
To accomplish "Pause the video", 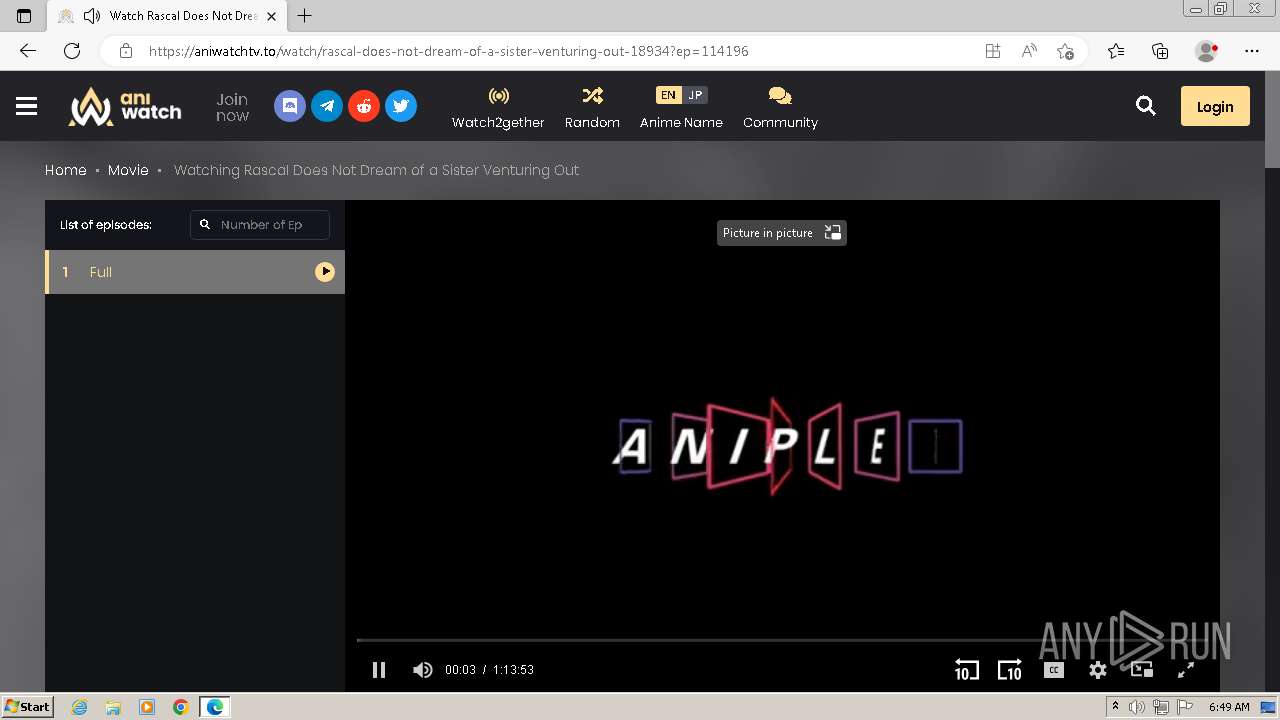I will (x=379, y=670).
